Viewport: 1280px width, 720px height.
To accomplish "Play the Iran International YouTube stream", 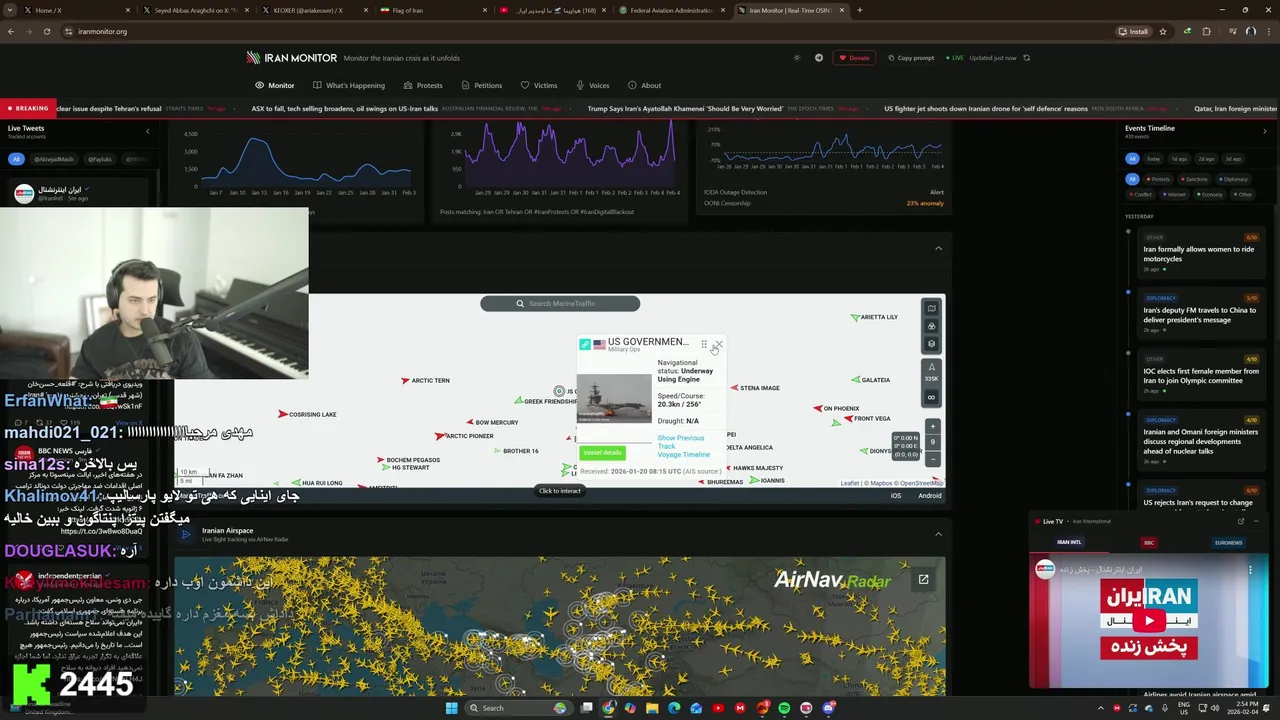I will tap(1149, 621).
